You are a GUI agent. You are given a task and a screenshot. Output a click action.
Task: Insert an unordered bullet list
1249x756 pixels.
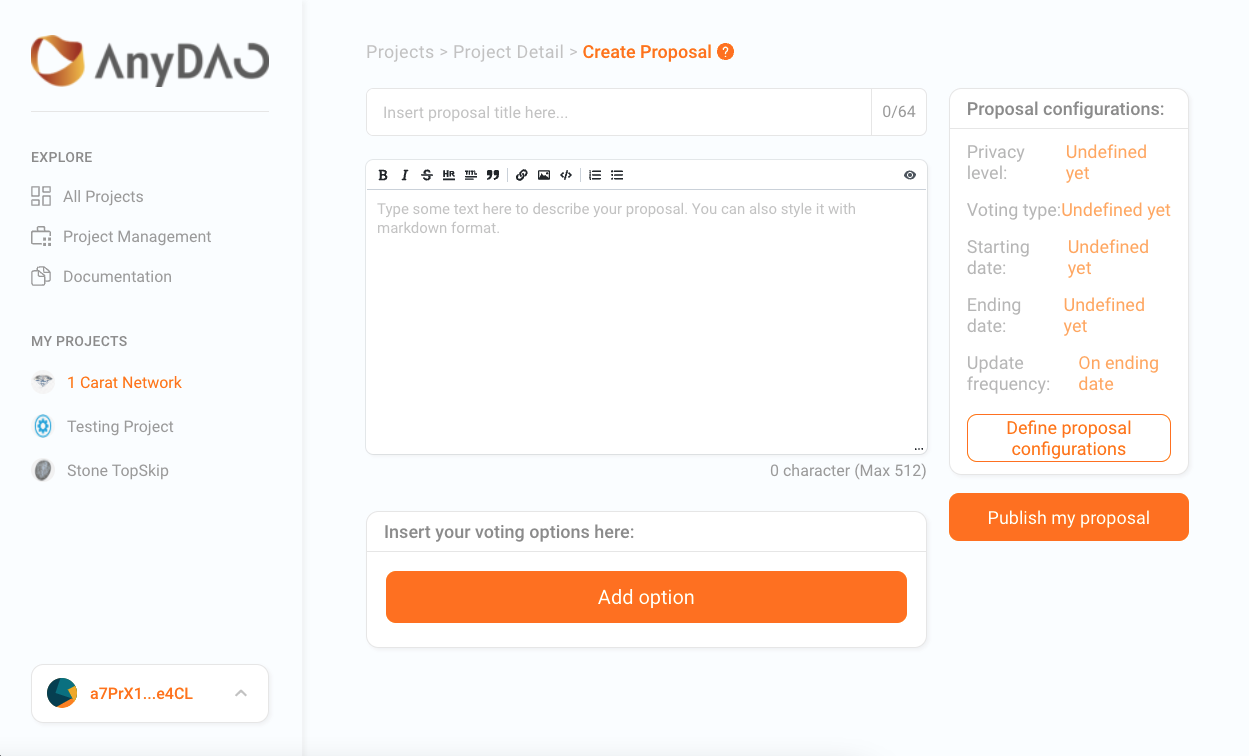[617, 175]
